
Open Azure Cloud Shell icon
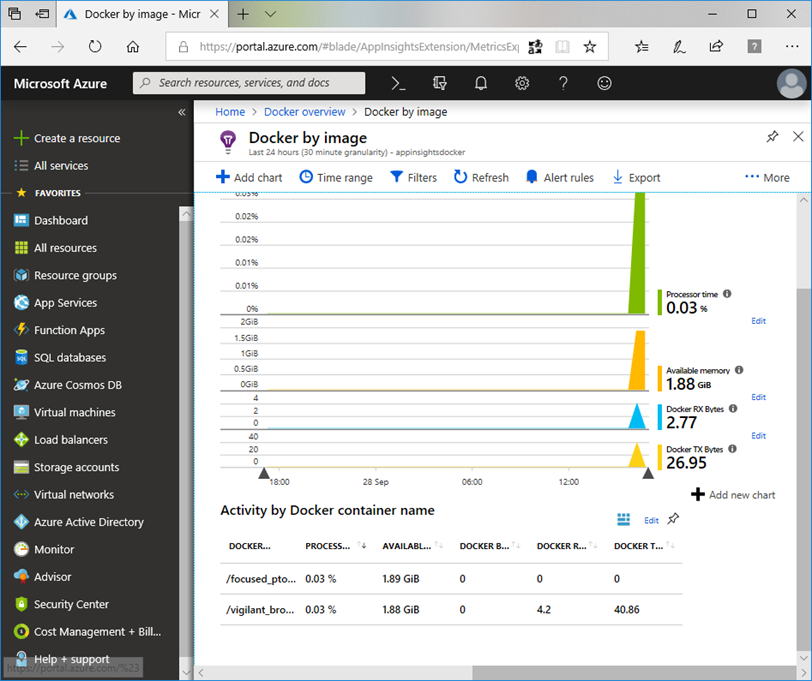398,83
